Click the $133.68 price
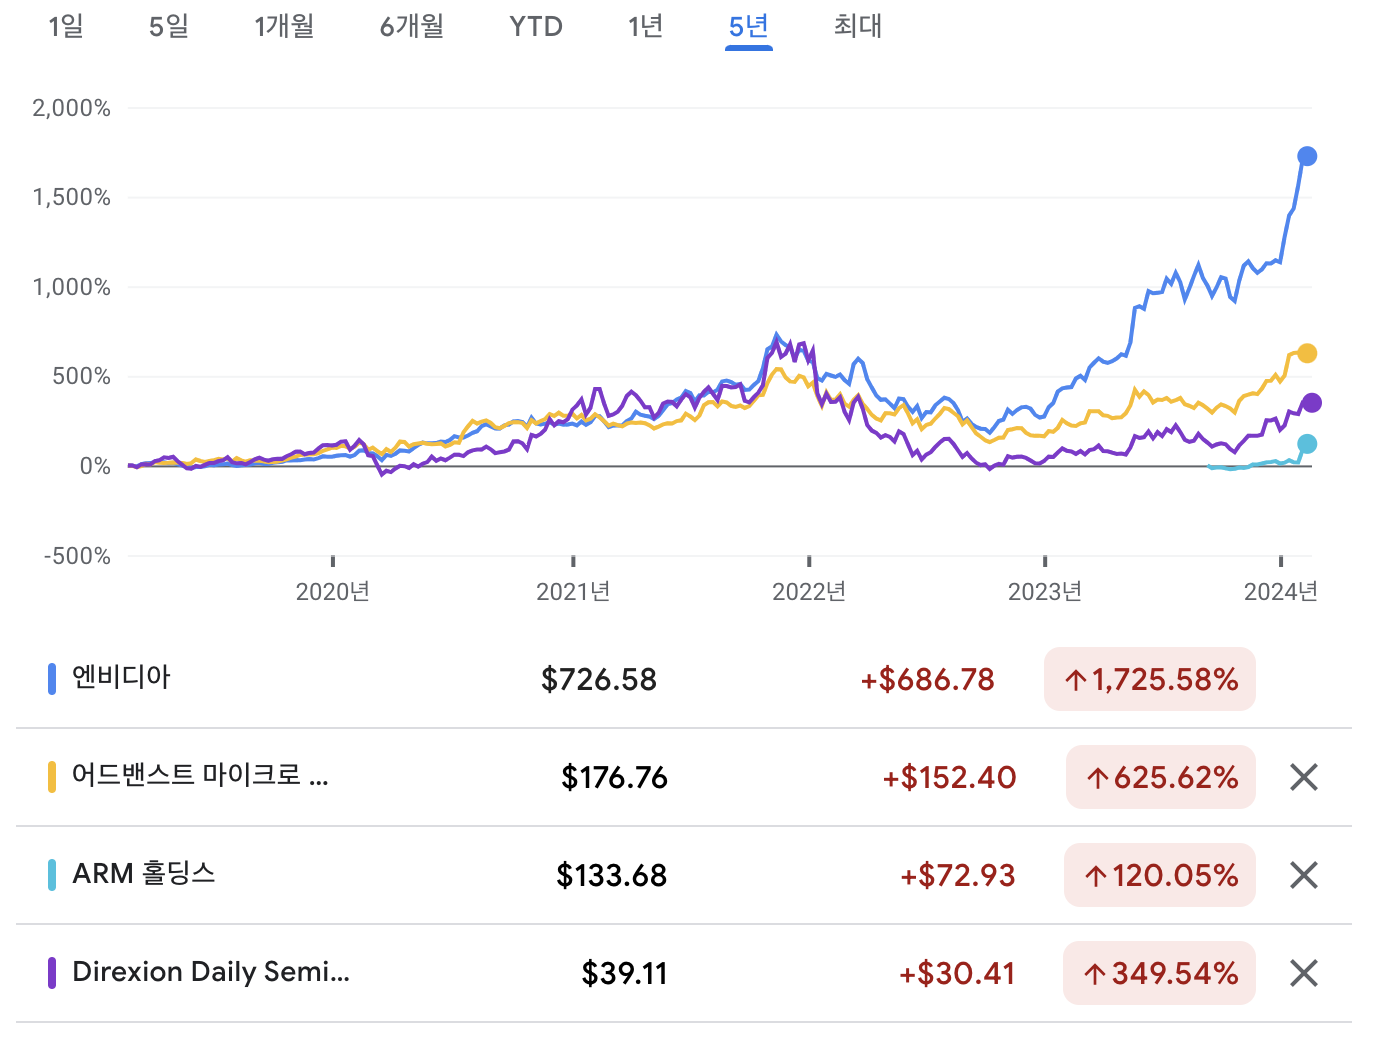Image resolution: width=1382 pixels, height=1040 pixels. tap(612, 876)
